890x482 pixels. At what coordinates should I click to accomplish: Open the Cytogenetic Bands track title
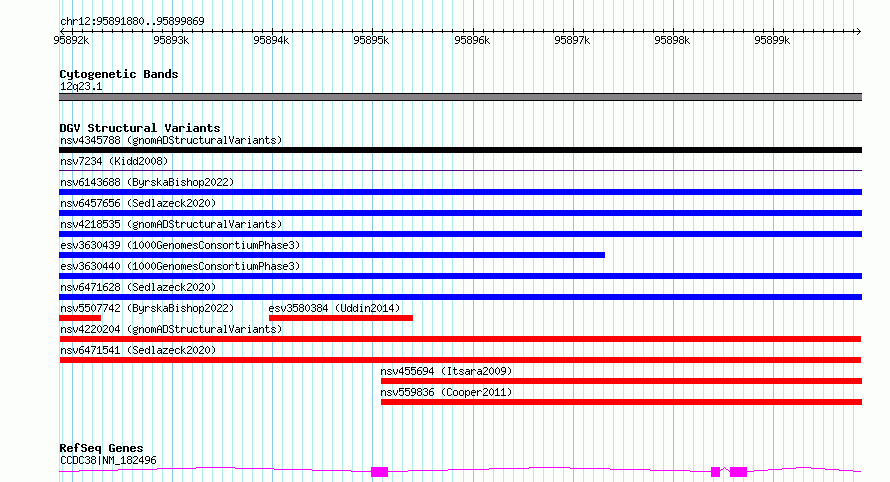point(119,74)
